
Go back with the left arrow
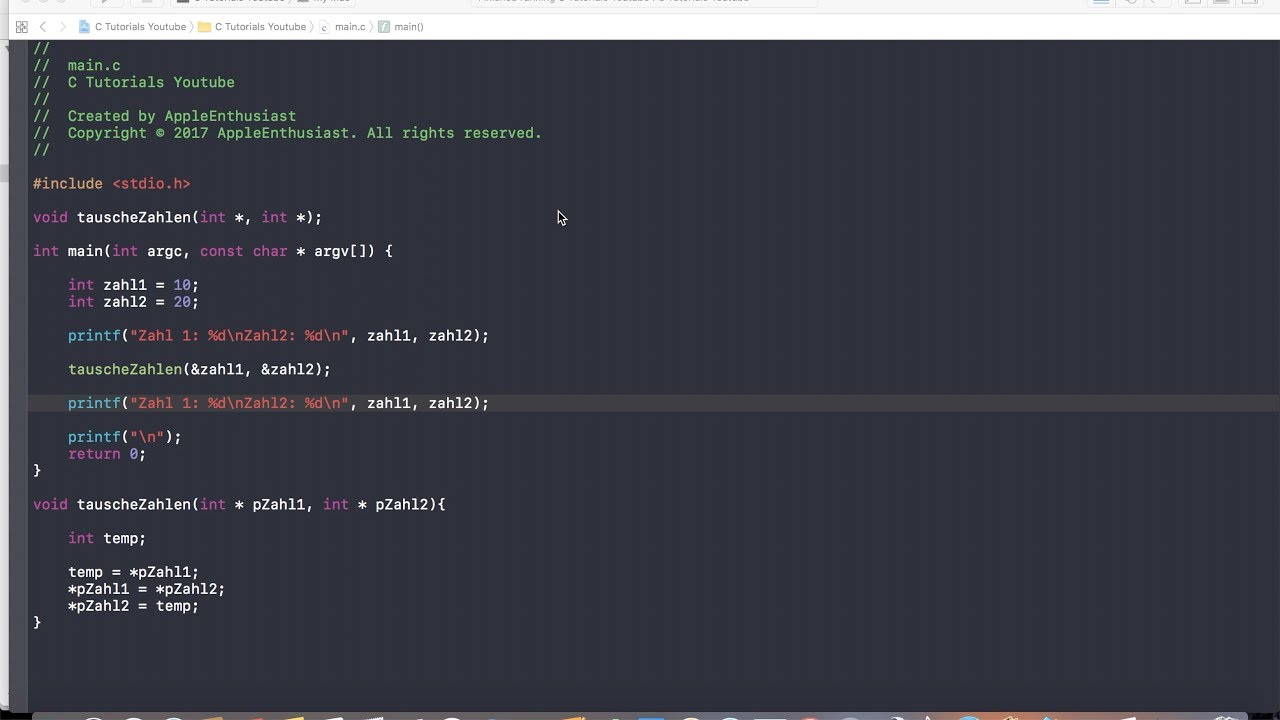pos(43,27)
